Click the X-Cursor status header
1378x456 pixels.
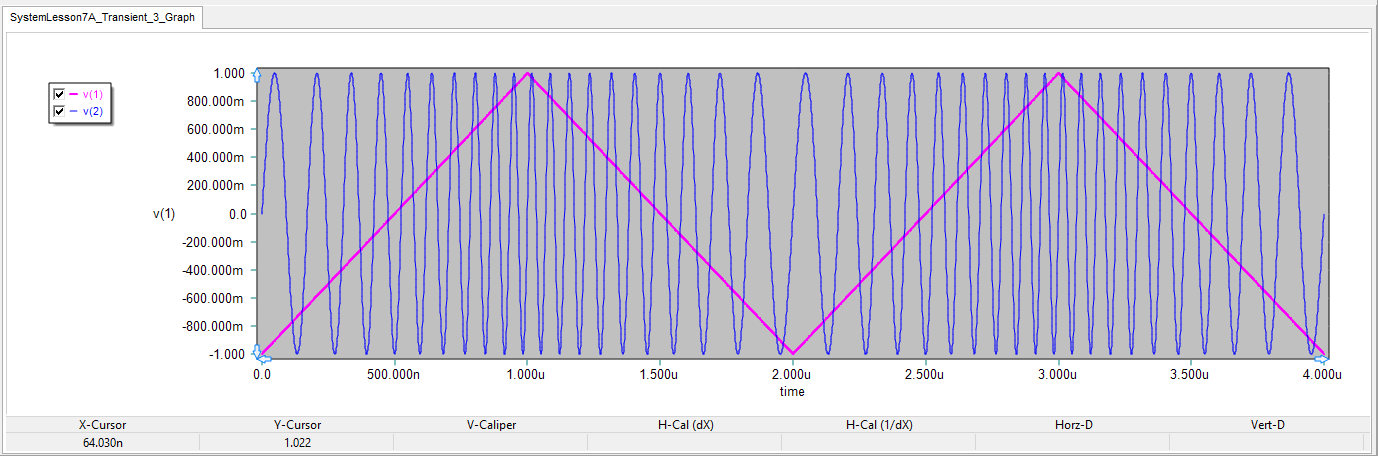[x=103, y=425]
